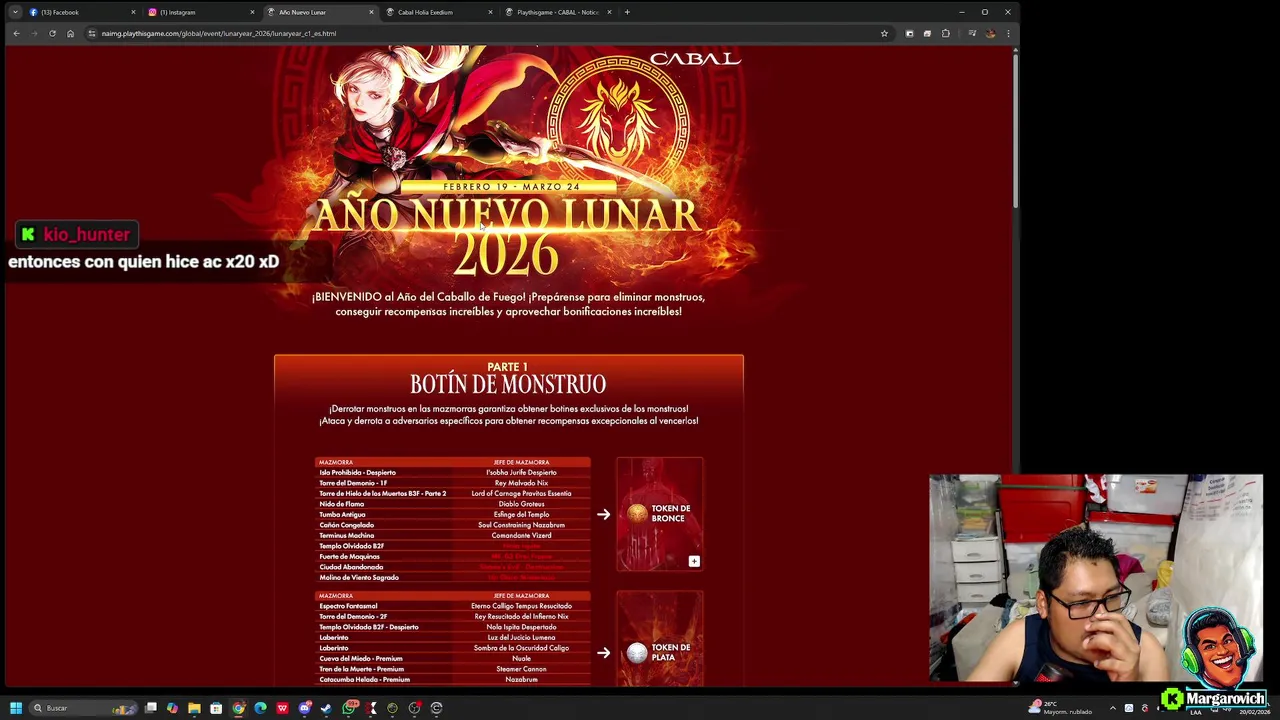Click 'Nido de Flama' dungeon row

point(453,504)
